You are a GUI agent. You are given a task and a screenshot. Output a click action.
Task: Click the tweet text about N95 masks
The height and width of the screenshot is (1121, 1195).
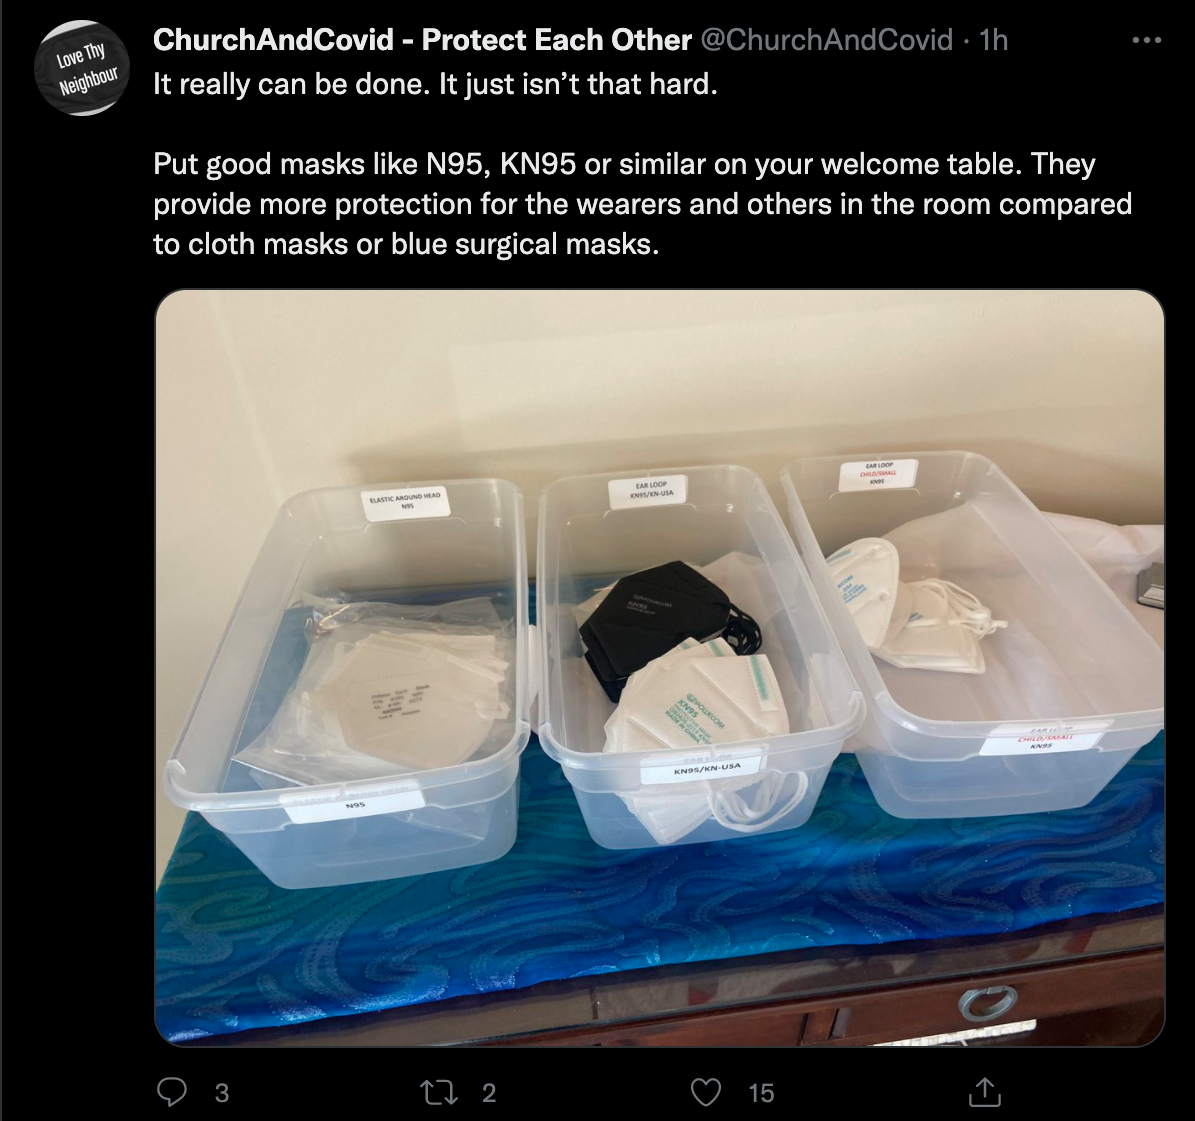pos(642,203)
